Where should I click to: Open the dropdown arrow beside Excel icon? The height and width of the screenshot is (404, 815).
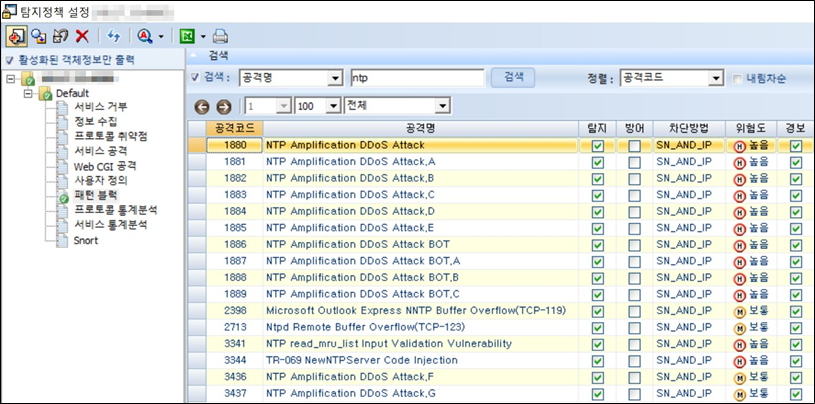pos(203,36)
